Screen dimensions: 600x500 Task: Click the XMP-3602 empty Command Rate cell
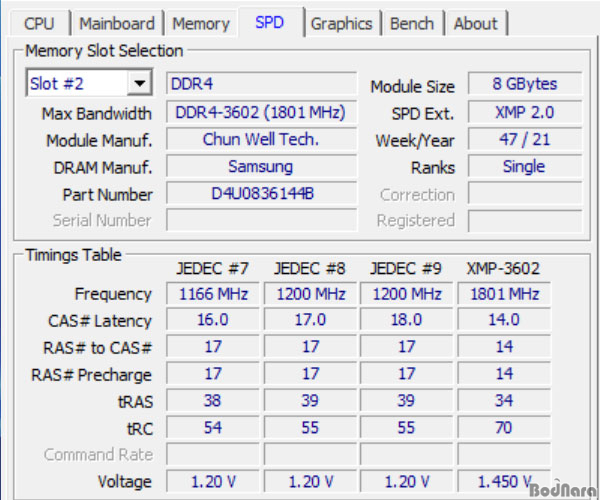click(504, 454)
